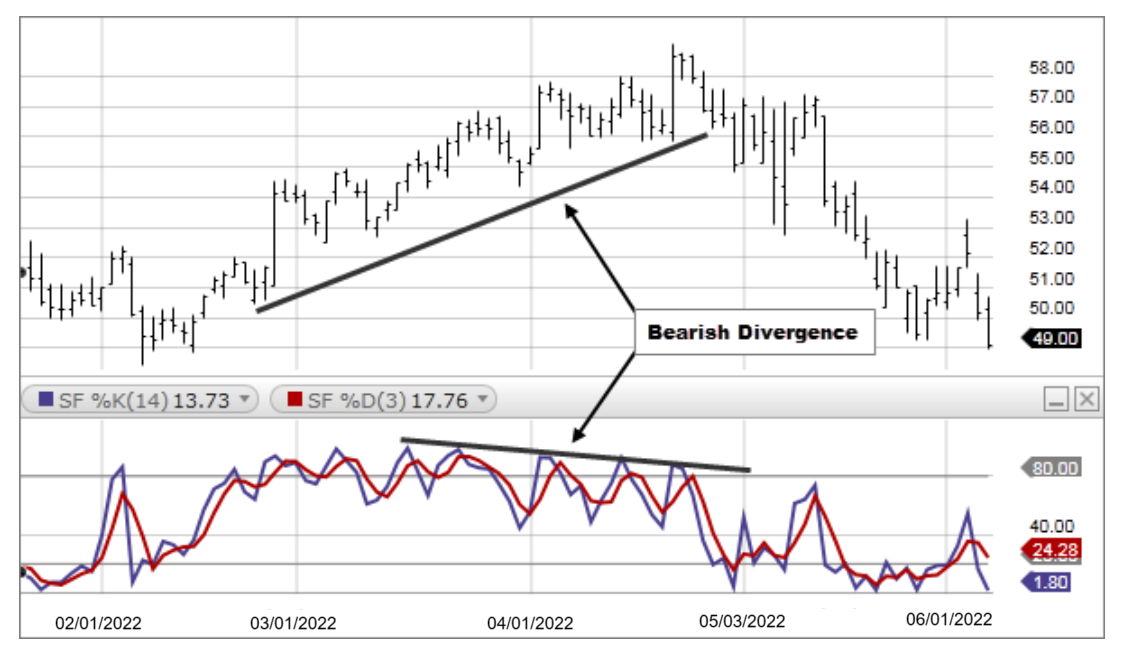Click the 05/03/2022 date axis label
The height and width of the screenshot is (660, 1128).
click(x=742, y=622)
